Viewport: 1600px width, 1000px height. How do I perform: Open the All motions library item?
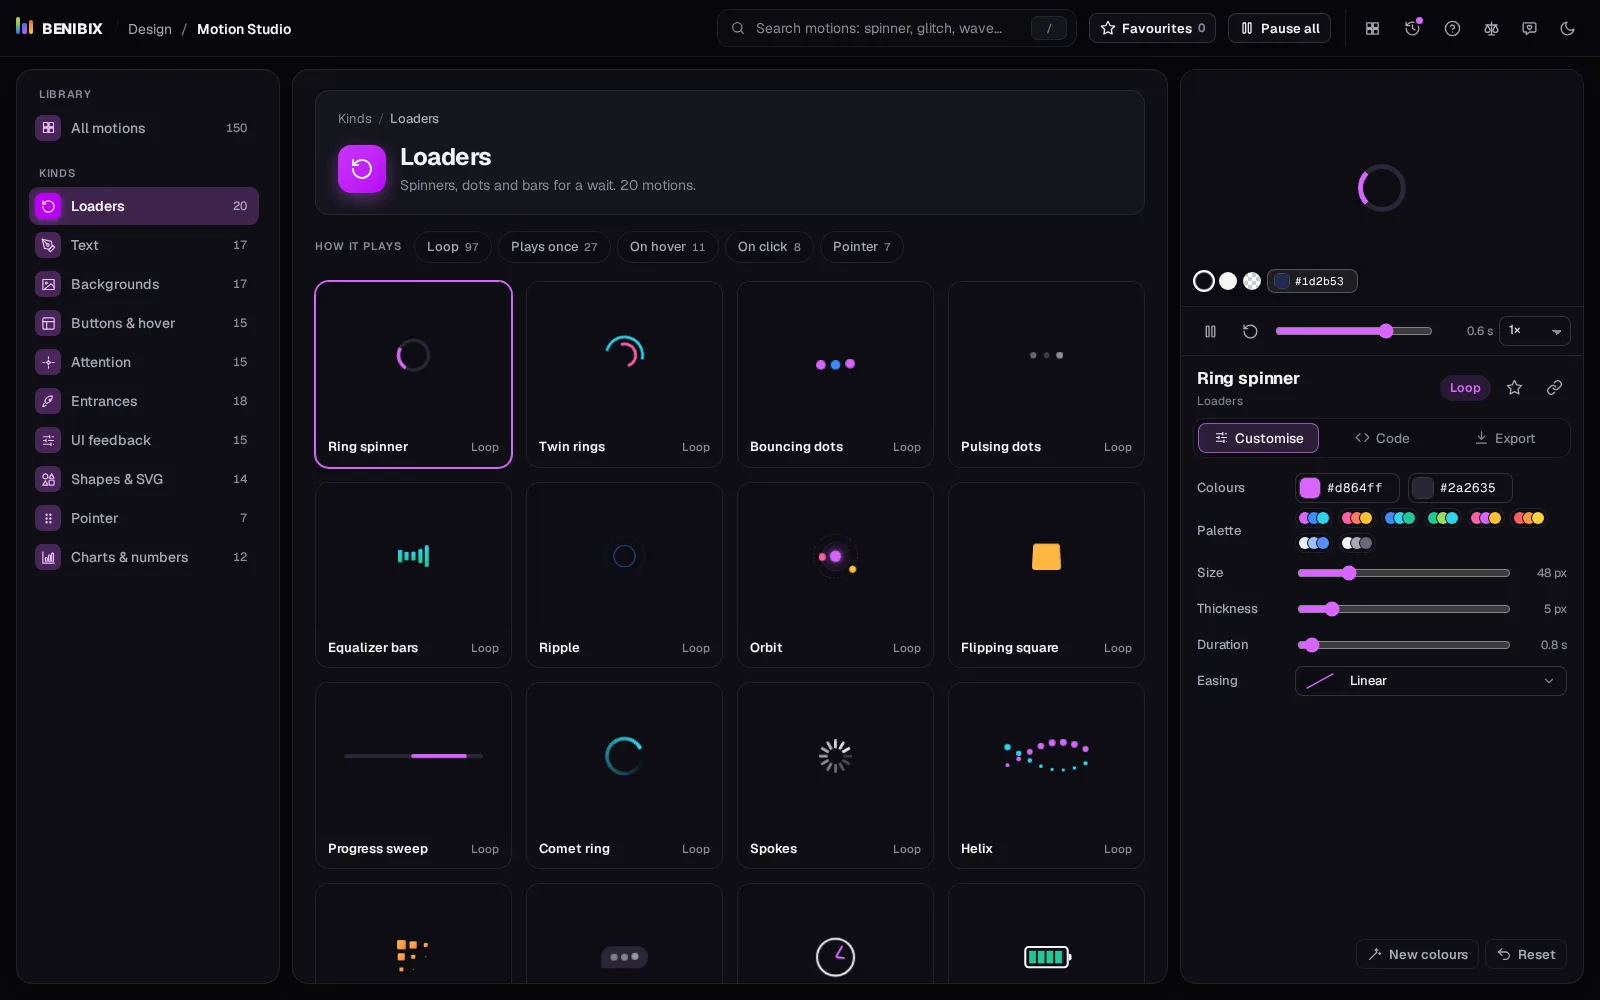tap(144, 128)
